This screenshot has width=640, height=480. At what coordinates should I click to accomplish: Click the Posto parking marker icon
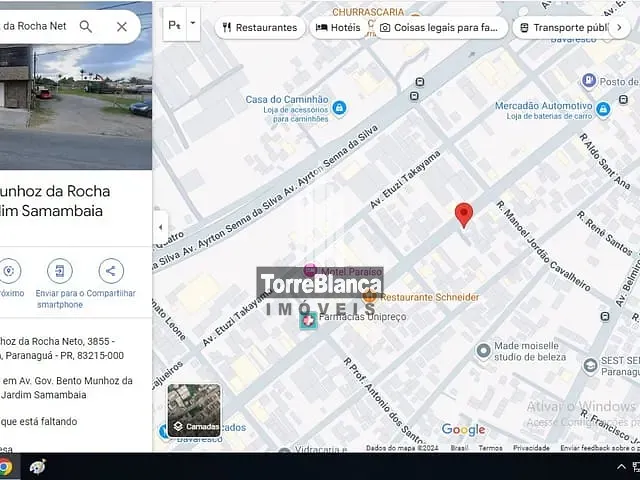(589, 81)
